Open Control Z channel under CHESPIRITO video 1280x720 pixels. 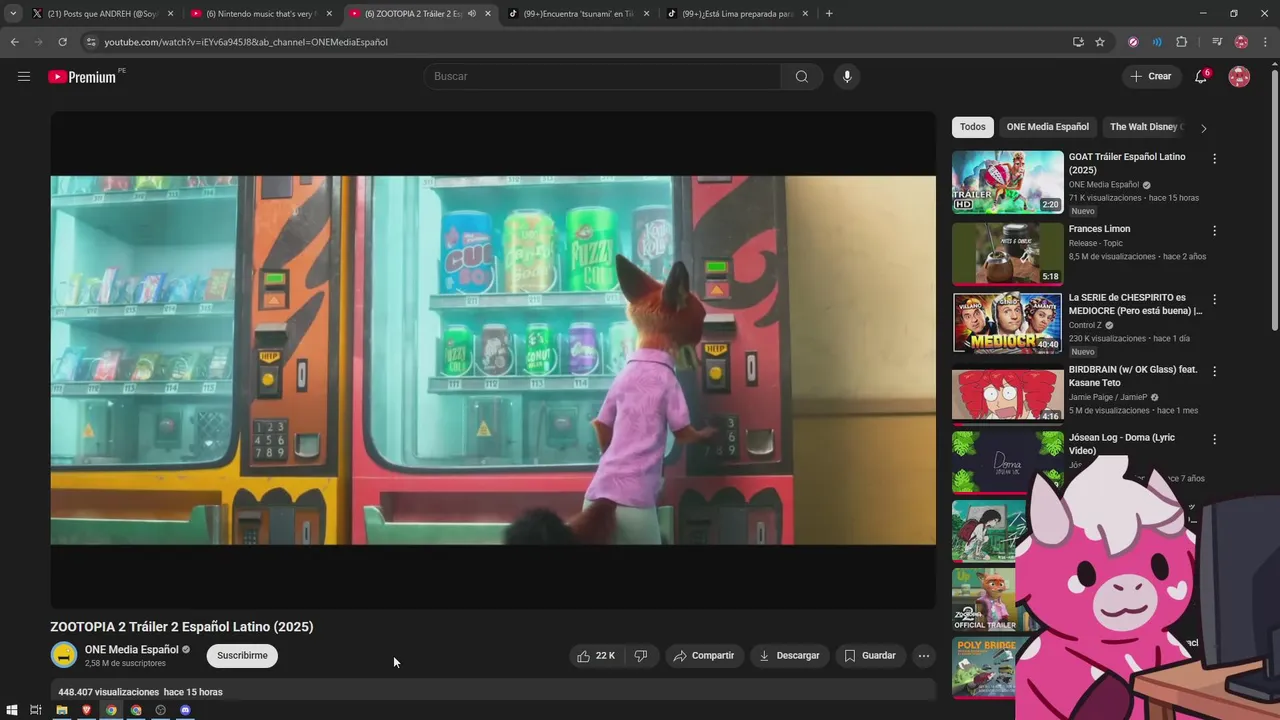point(1085,325)
